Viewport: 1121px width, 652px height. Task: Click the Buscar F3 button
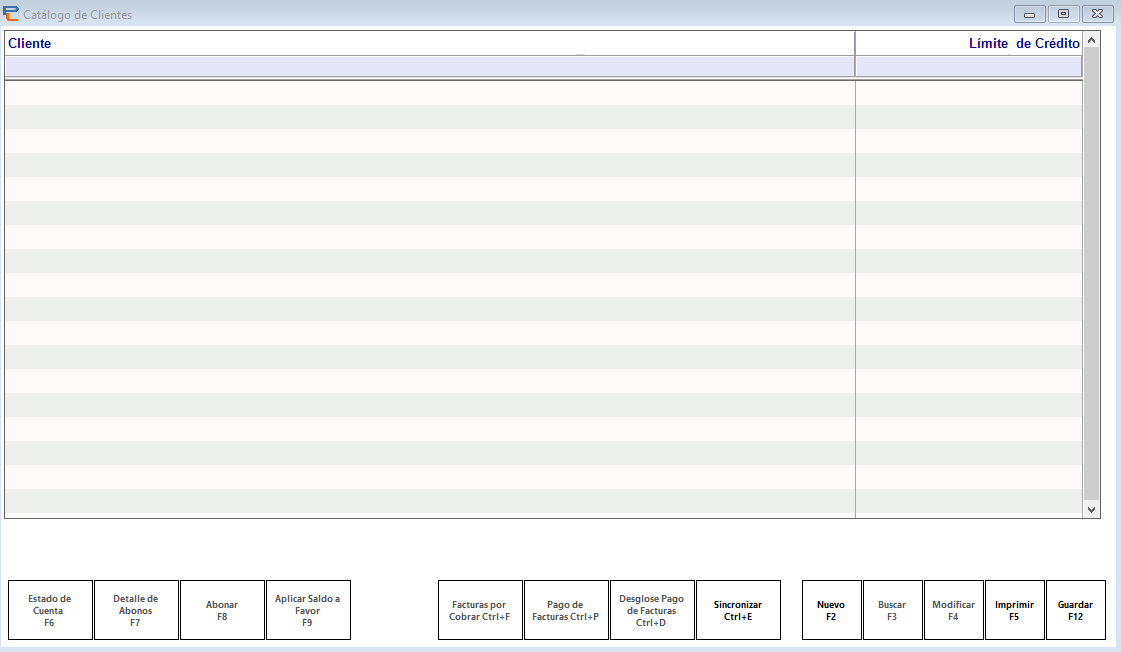click(x=893, y=610)
